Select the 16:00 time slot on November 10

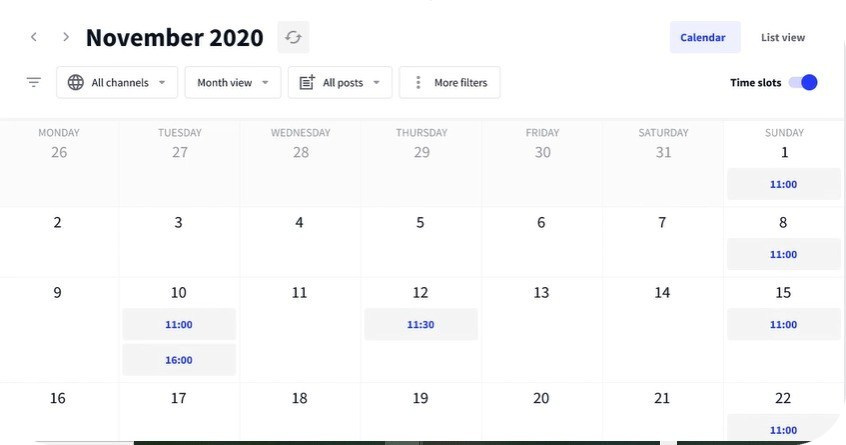pos(179,360)
